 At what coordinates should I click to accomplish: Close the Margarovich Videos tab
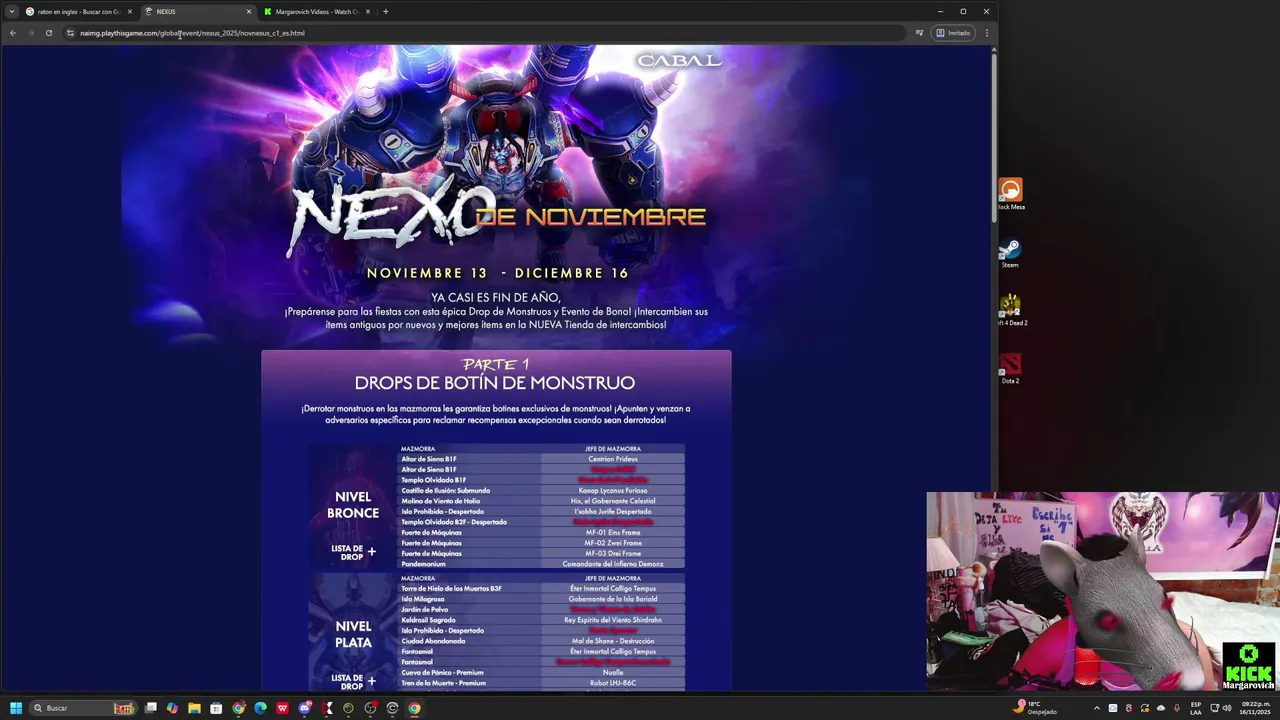point(368,12)
